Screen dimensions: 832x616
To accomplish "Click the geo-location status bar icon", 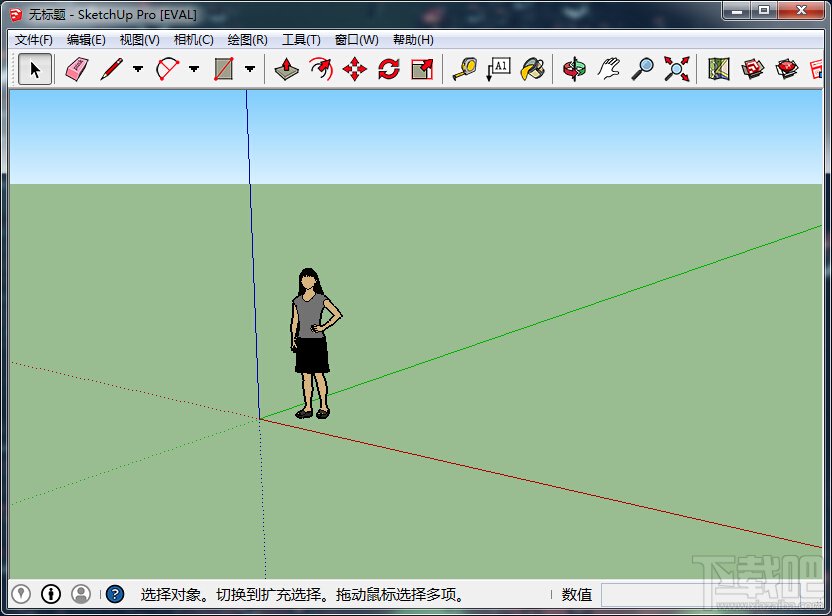I will point(21,594).
